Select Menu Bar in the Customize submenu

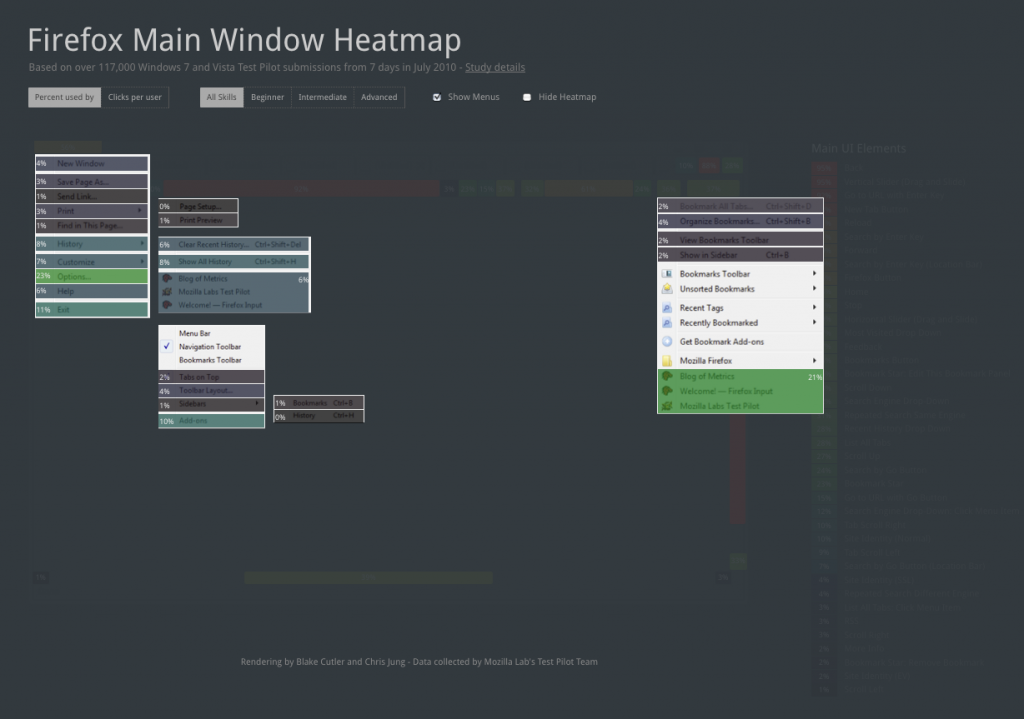coord(212,333)
